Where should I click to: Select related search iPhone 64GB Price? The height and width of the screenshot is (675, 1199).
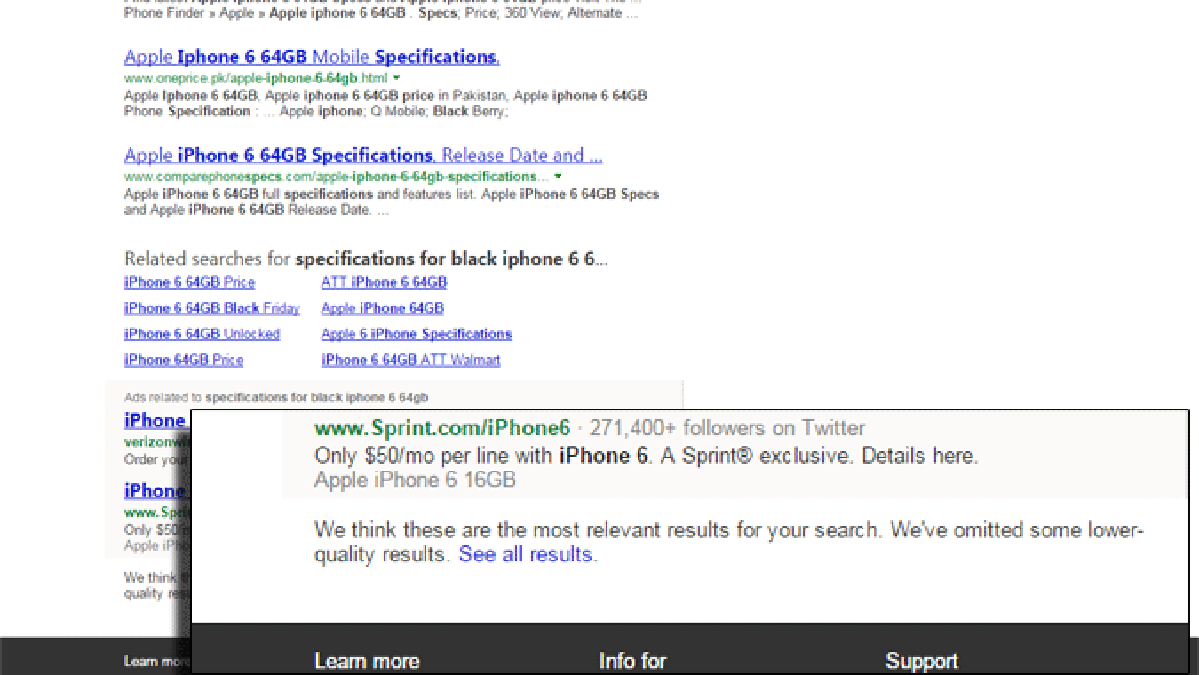click(x=184, y=360)
